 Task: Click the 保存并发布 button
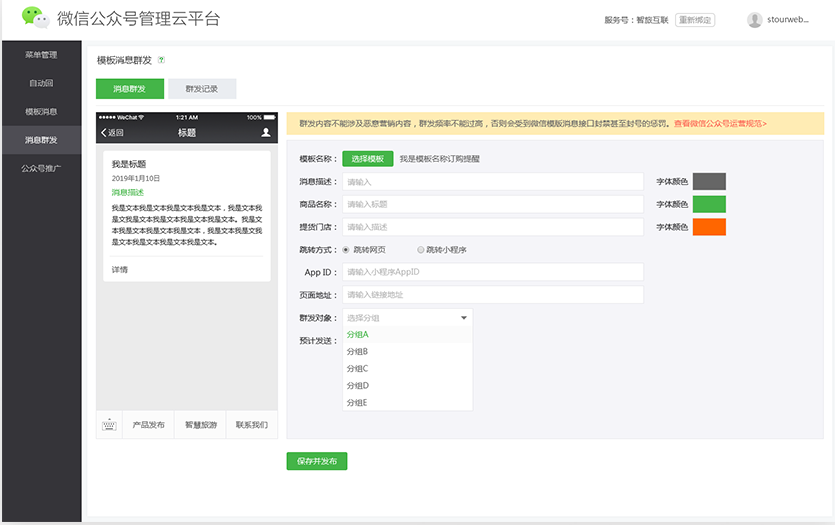[317, 461]
